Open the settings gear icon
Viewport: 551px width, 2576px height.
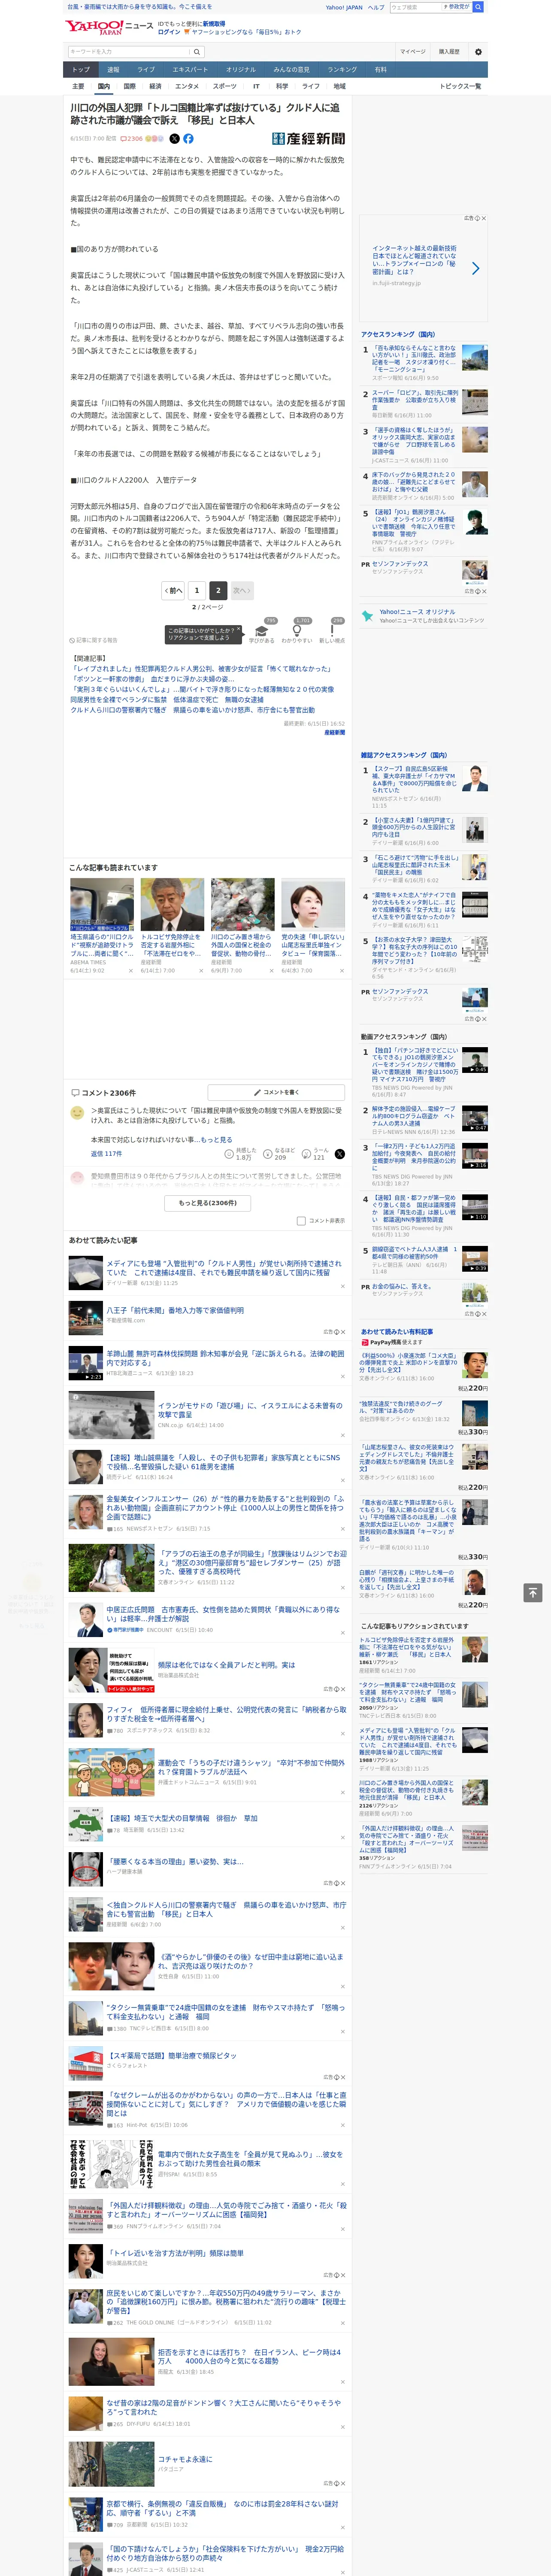click(x=478, y=52)
